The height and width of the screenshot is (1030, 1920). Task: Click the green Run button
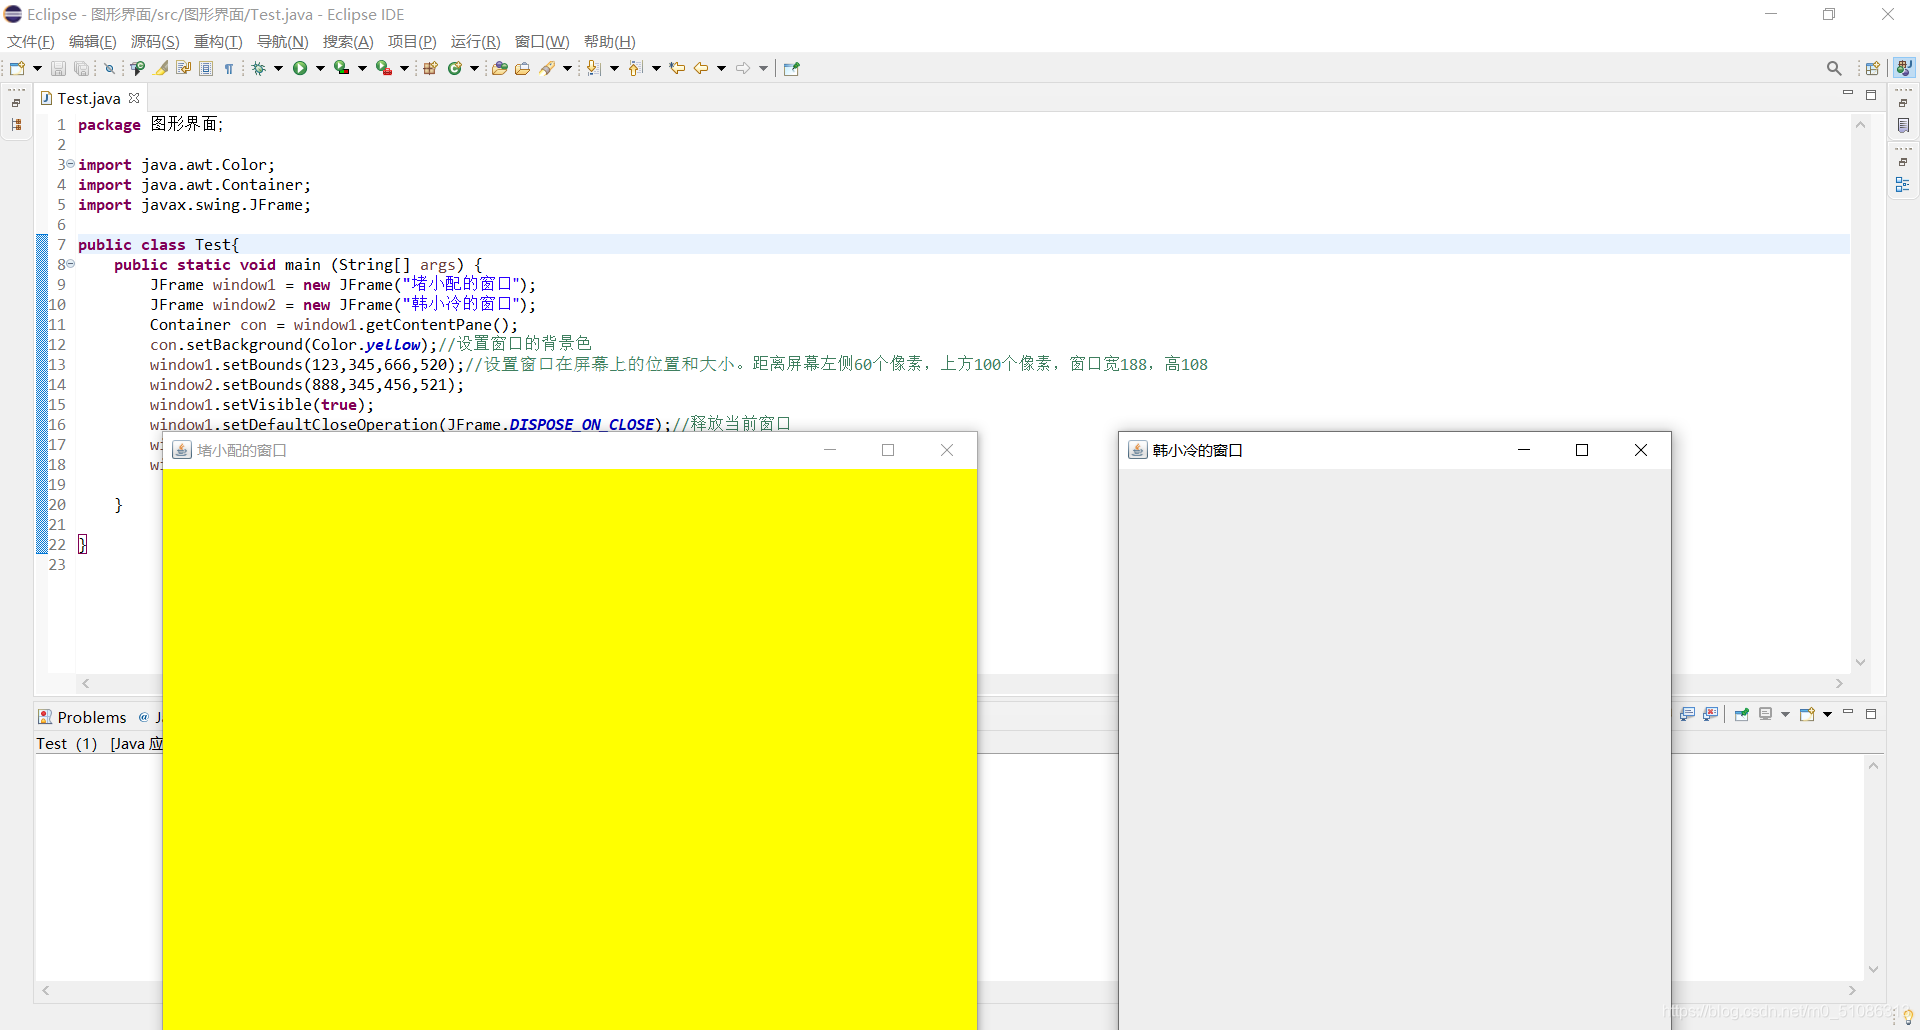tap(300, 68)
